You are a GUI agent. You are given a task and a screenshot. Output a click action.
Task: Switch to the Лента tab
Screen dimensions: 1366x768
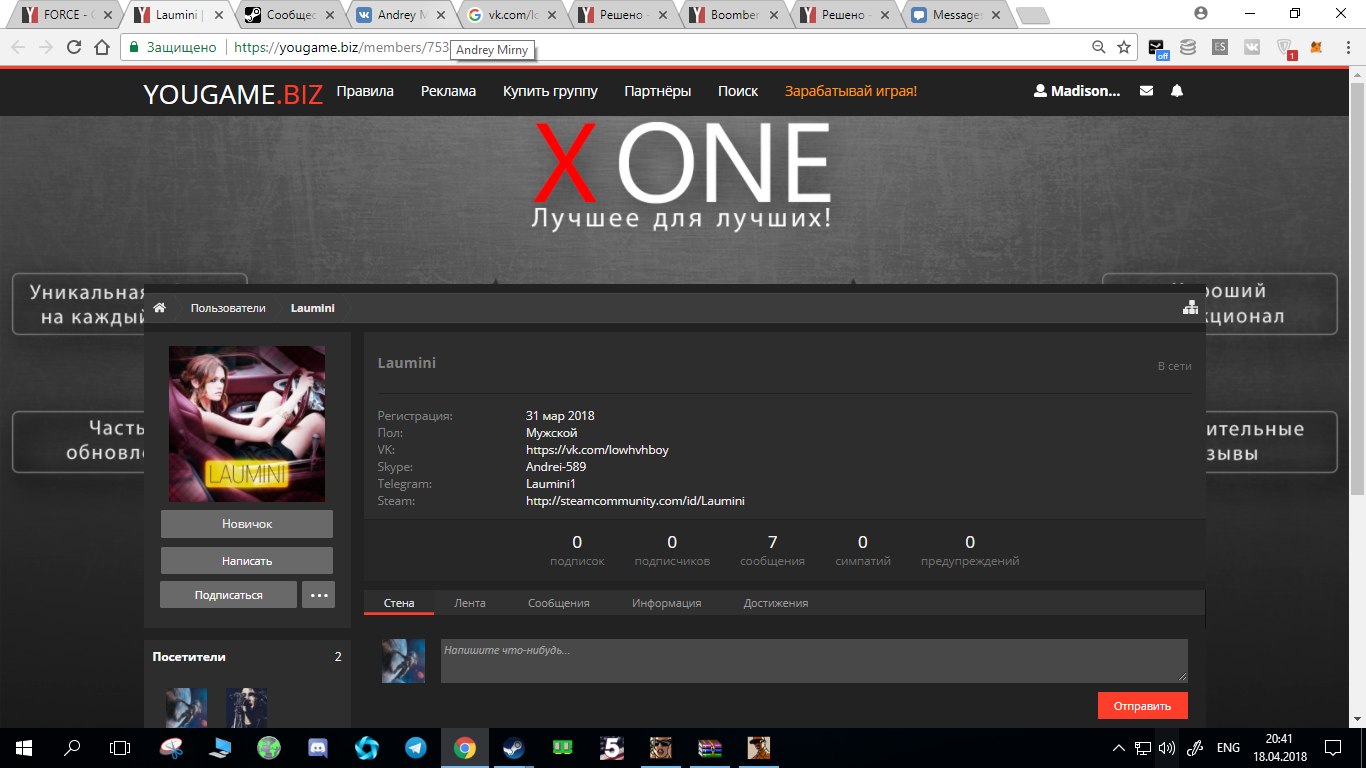(x=469, y=603)
